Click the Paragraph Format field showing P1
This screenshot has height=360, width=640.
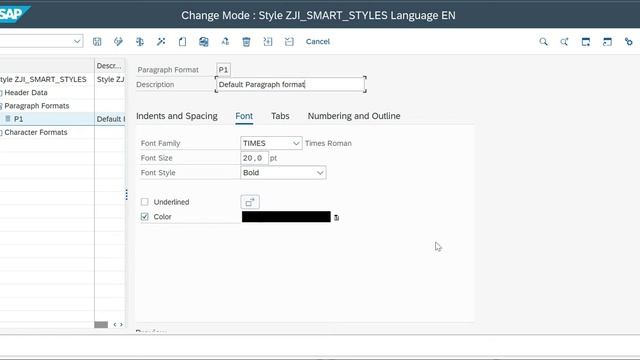223,70
